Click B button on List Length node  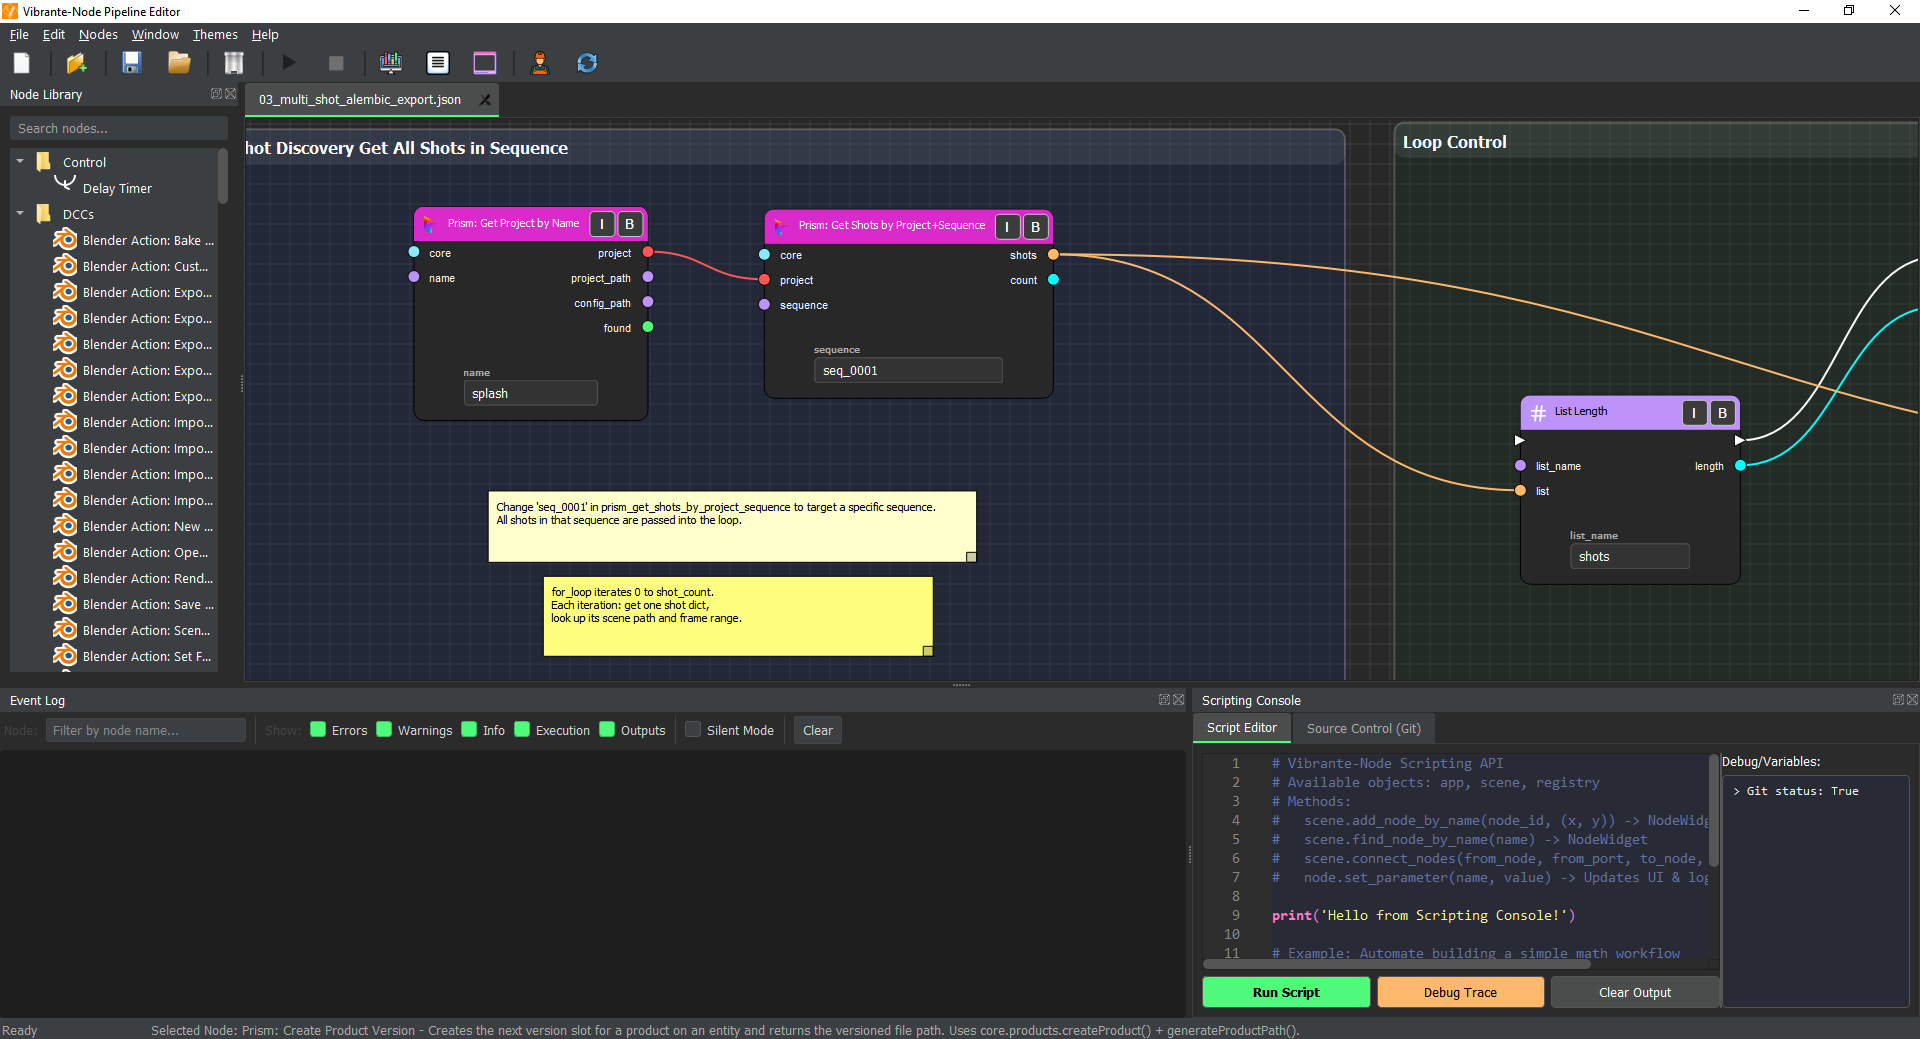(x=1722, y=413)
